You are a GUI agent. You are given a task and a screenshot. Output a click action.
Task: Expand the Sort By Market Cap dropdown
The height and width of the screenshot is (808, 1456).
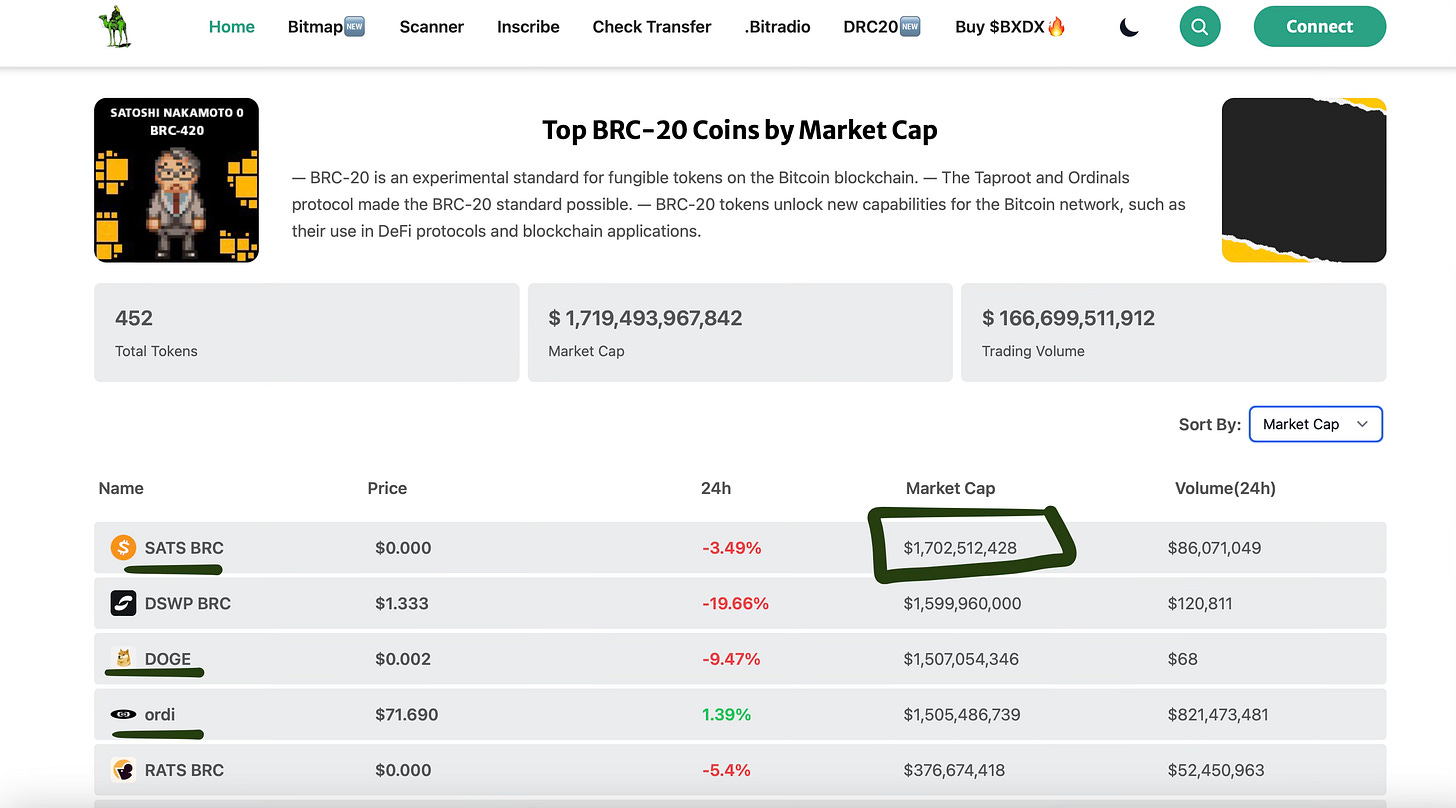(1316, 424)
